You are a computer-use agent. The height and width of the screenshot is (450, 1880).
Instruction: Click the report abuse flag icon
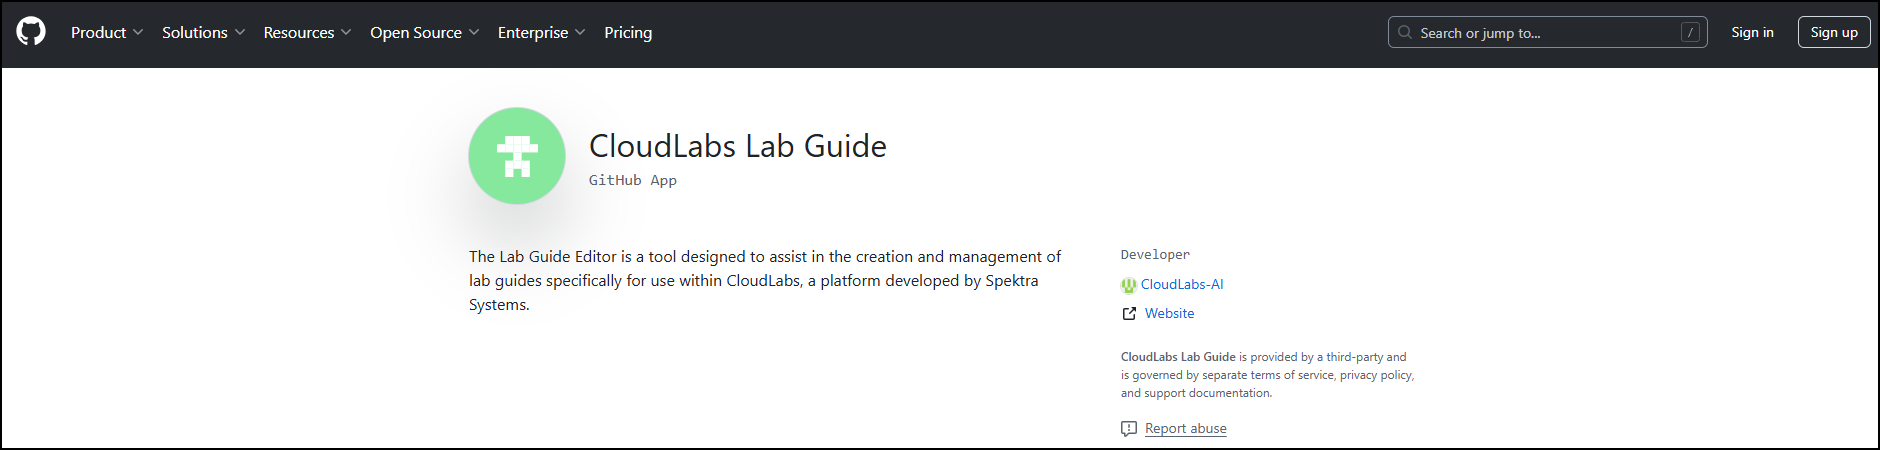click(1129, 429)
